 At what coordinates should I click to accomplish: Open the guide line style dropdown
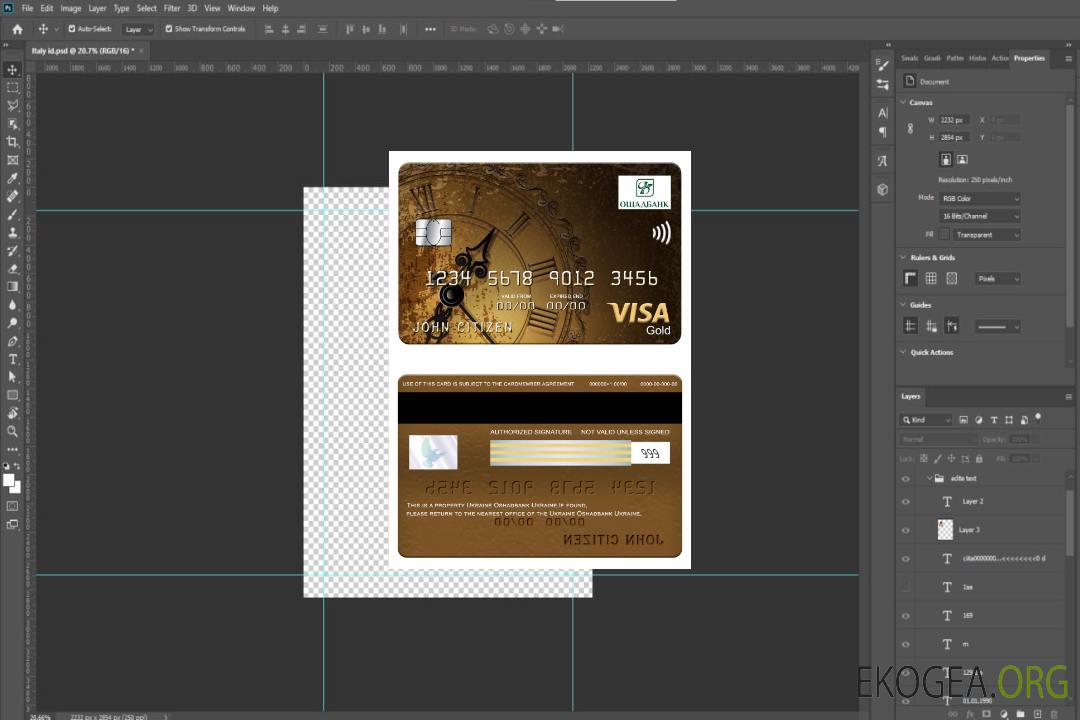[997, 327]
